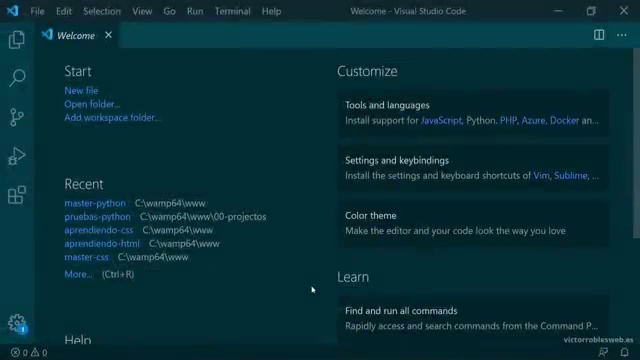Viewport: 640px width, 360px height.
Task: Click the VS Code logo in title bar
Action: [x=12, y=11]
